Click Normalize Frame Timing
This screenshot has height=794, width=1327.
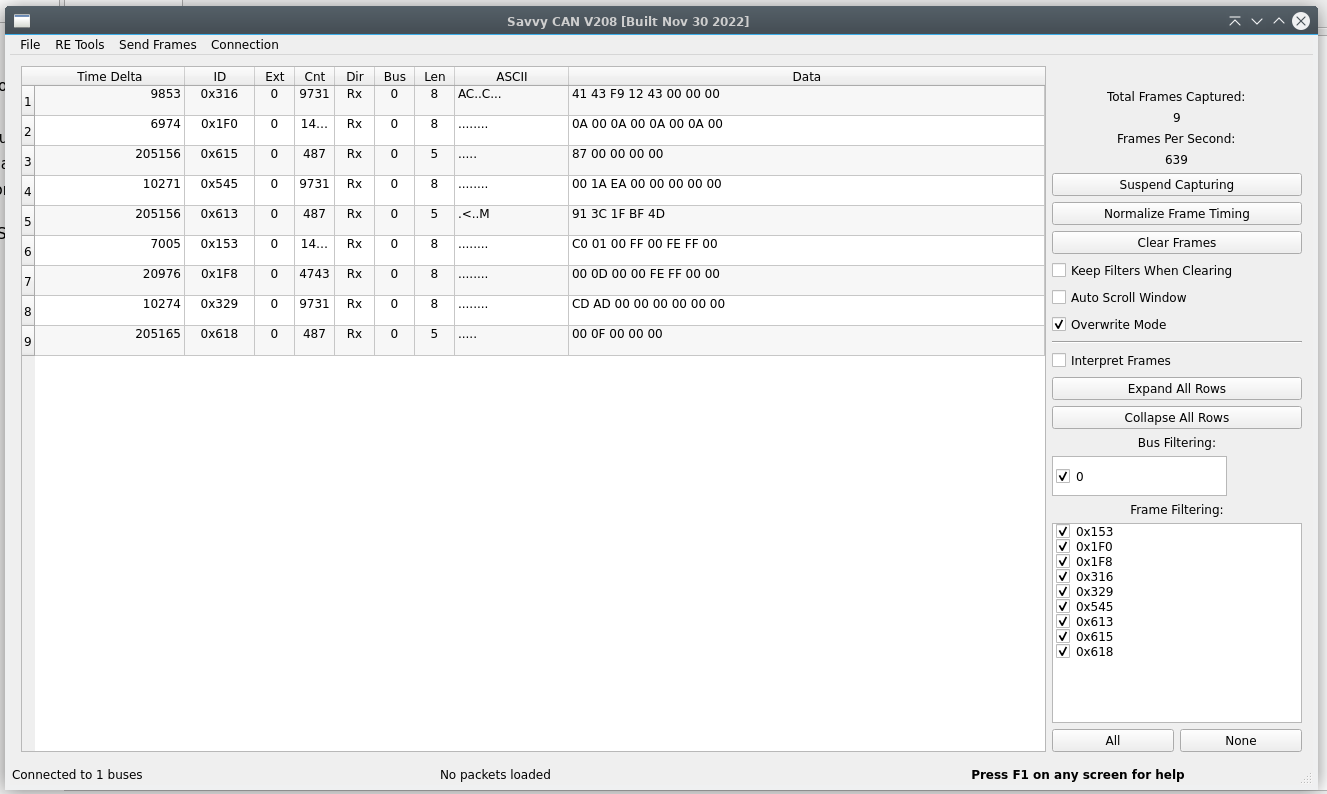(x=1176, y=214)
